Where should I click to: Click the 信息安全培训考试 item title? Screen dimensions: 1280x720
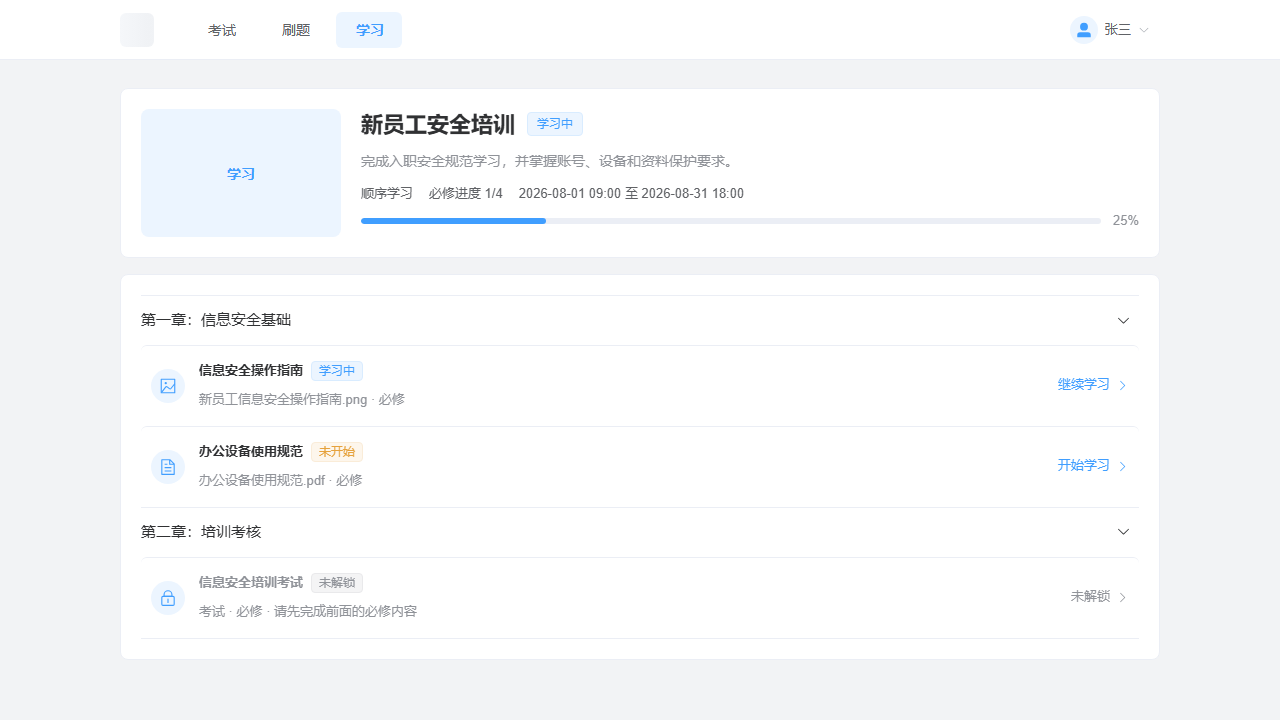pos(251,583)
